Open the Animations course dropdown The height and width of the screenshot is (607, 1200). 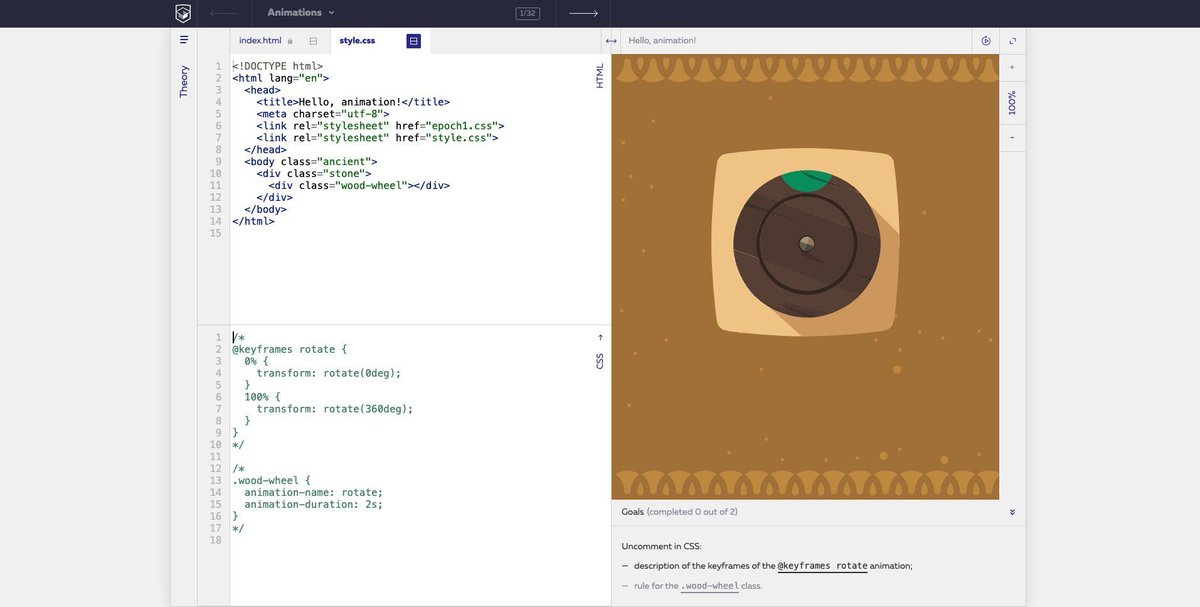click(x=301, y=13)
